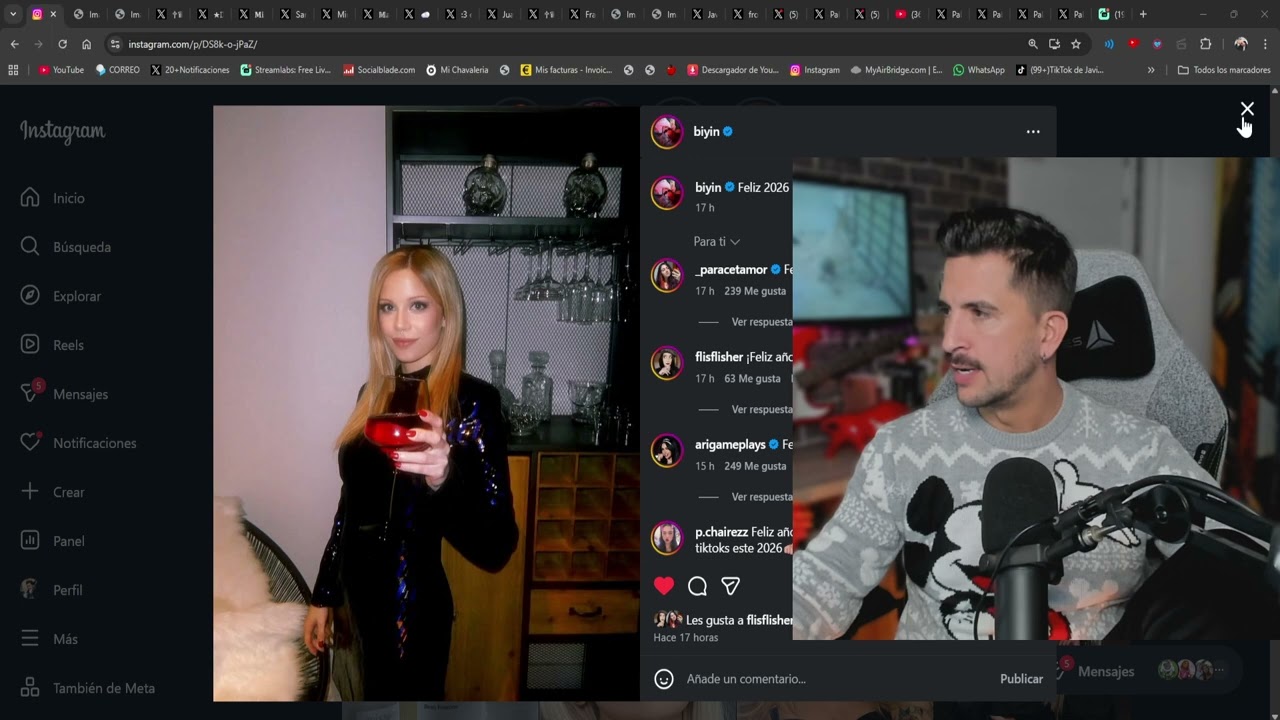Click p.chairezz avatar in comments
Image resolution: width=1280 pixels, height=720 pixels.
click(x=667, y=538)
